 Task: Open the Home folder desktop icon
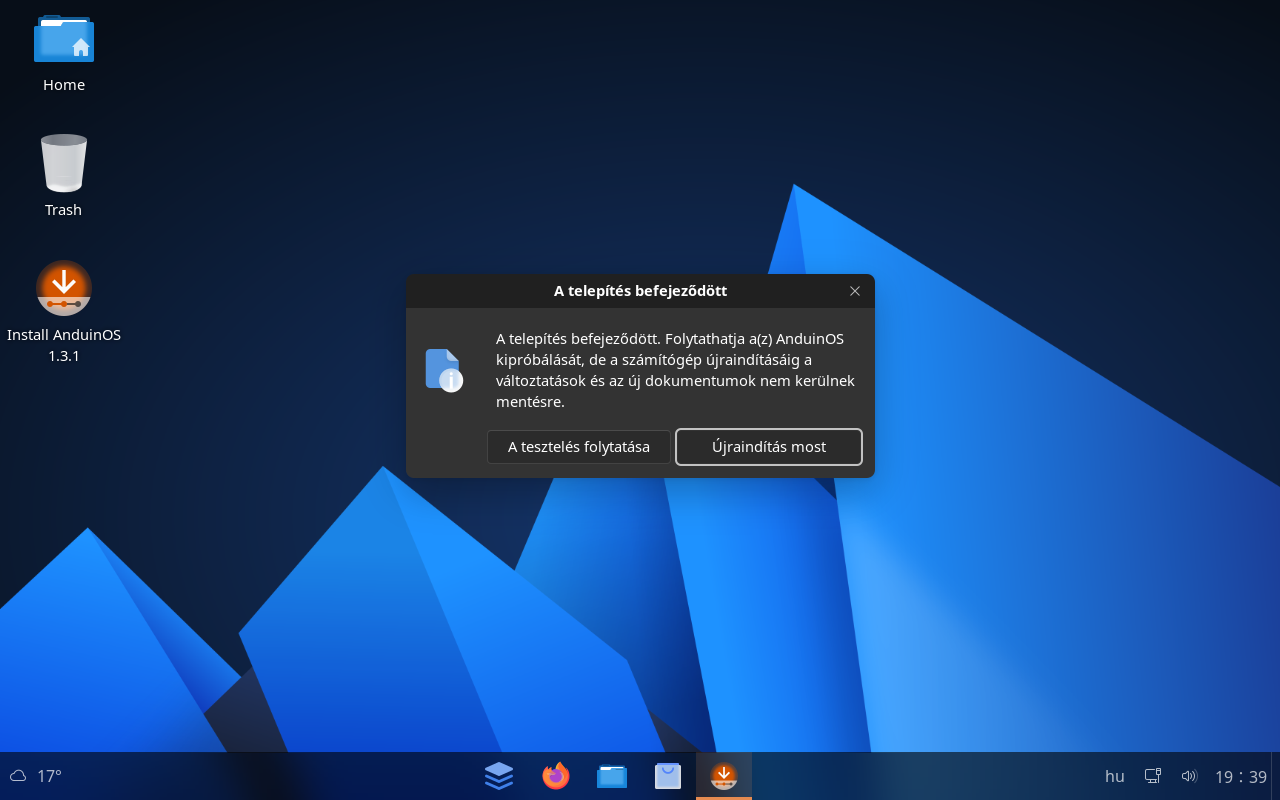pyautogui.click(x=64, y=54)
